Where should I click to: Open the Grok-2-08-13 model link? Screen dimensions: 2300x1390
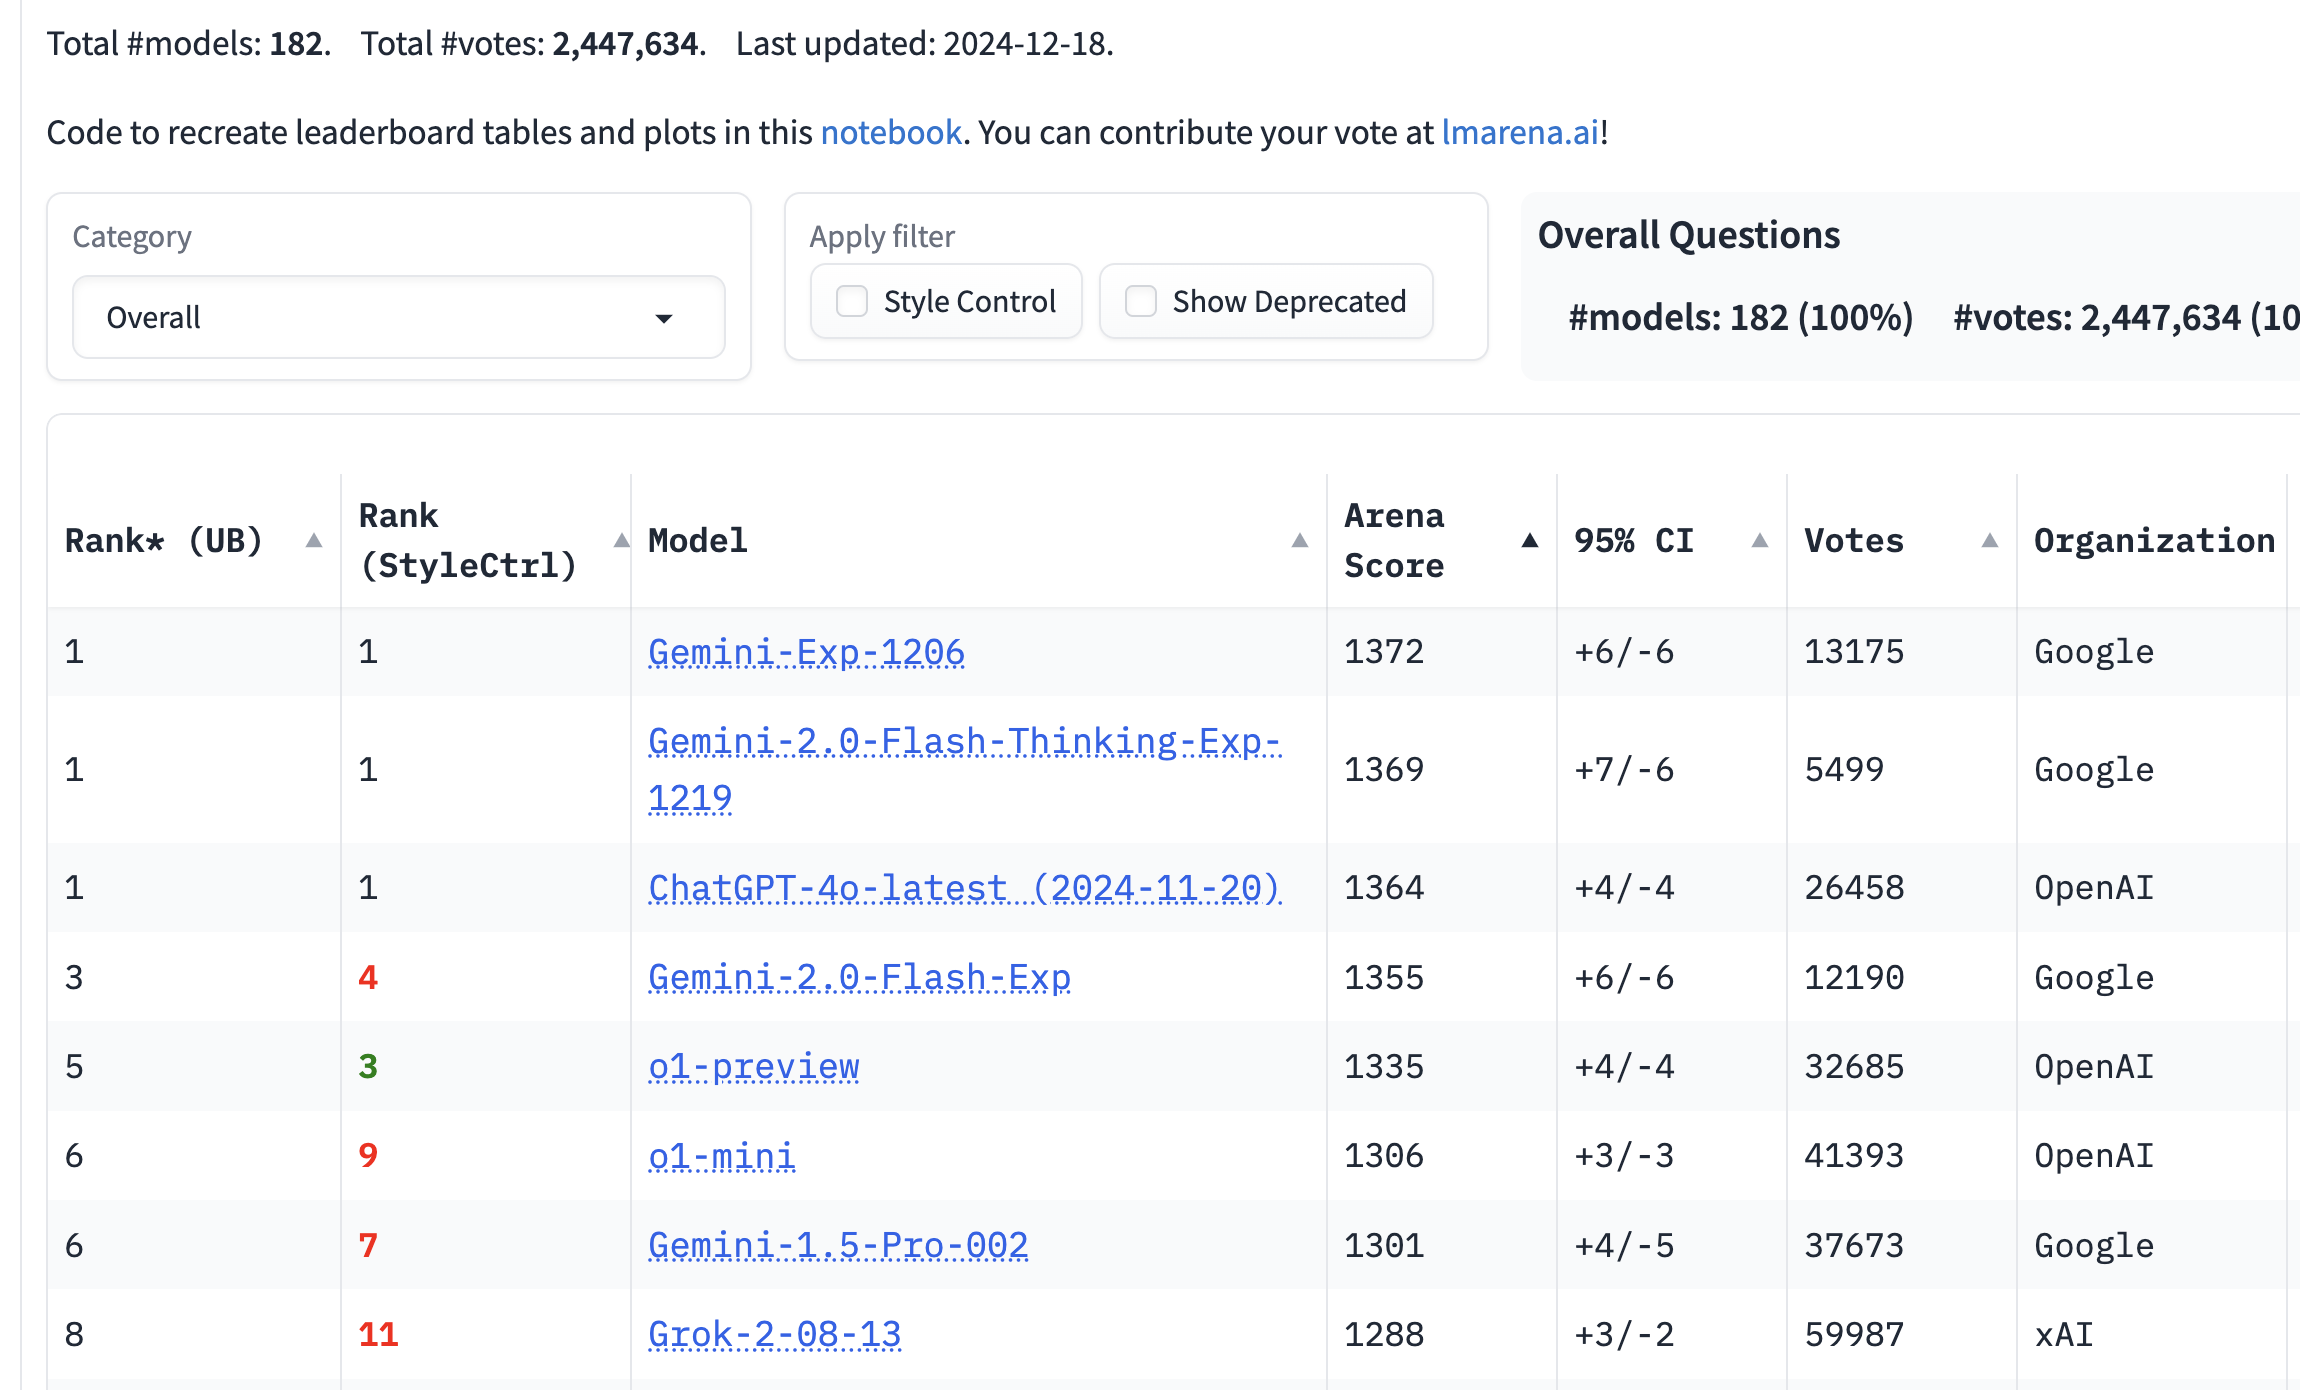tap(775, 1335)
